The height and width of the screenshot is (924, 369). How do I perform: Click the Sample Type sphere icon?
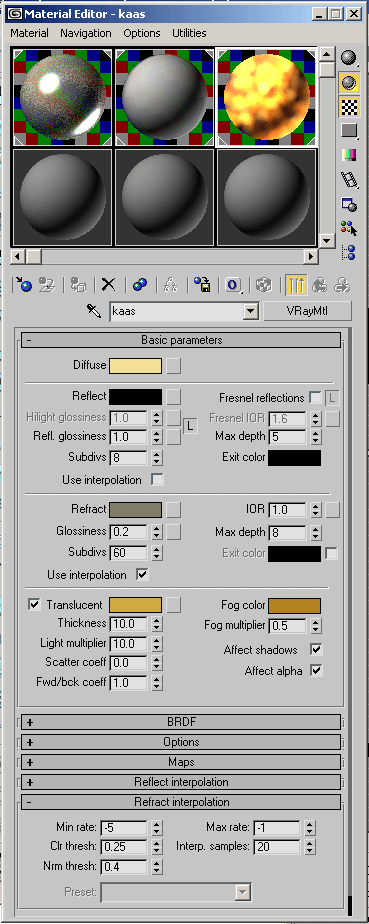click(350, 58)
